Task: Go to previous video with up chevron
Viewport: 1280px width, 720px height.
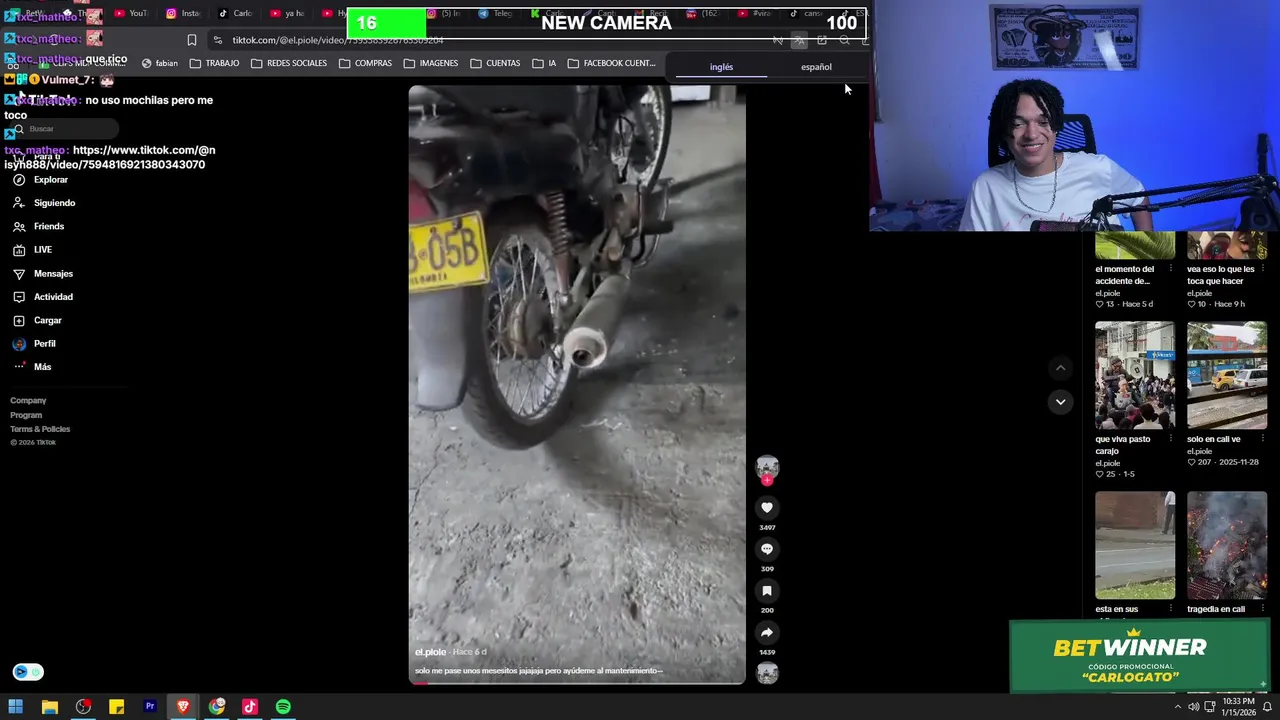Action: pyautogui.click(x=1061, y=368)
